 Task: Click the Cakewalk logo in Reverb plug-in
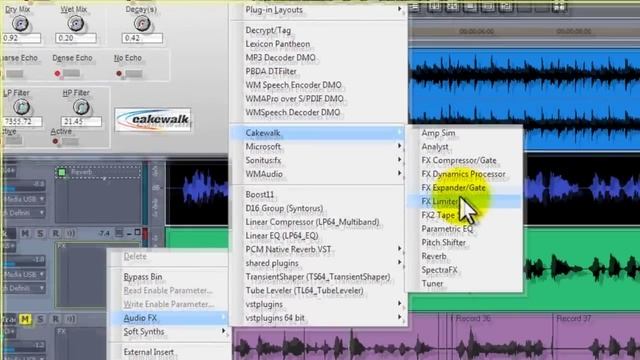153,120
